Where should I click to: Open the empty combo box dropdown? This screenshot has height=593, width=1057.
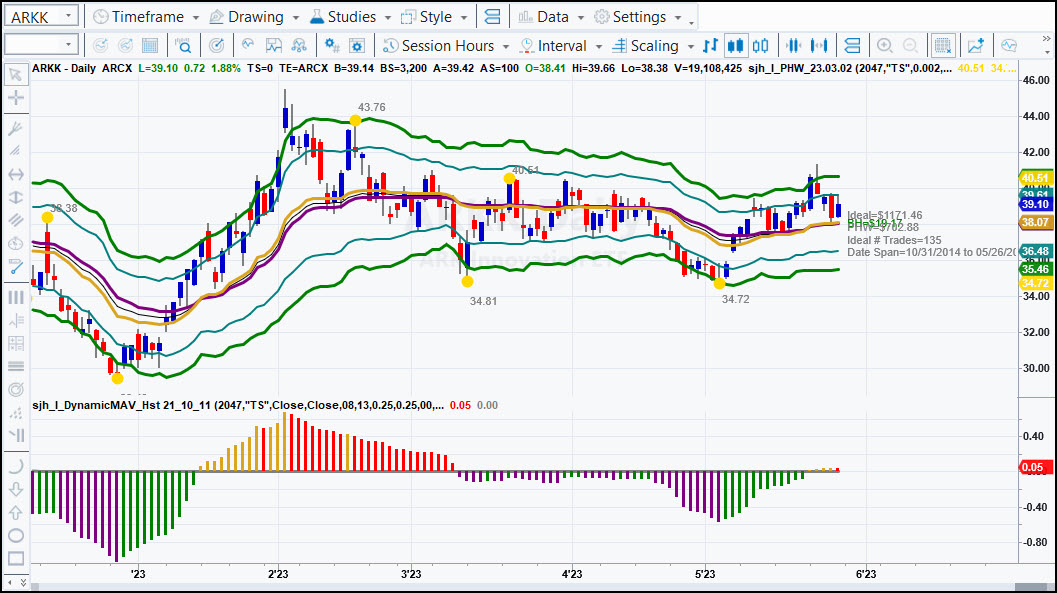coord(68,45)
